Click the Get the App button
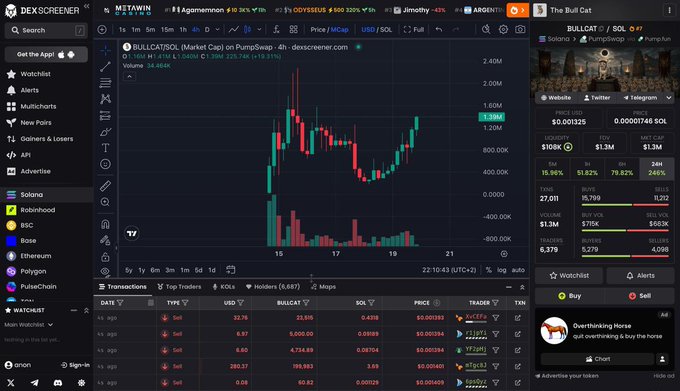 click(x=46, y=55)
